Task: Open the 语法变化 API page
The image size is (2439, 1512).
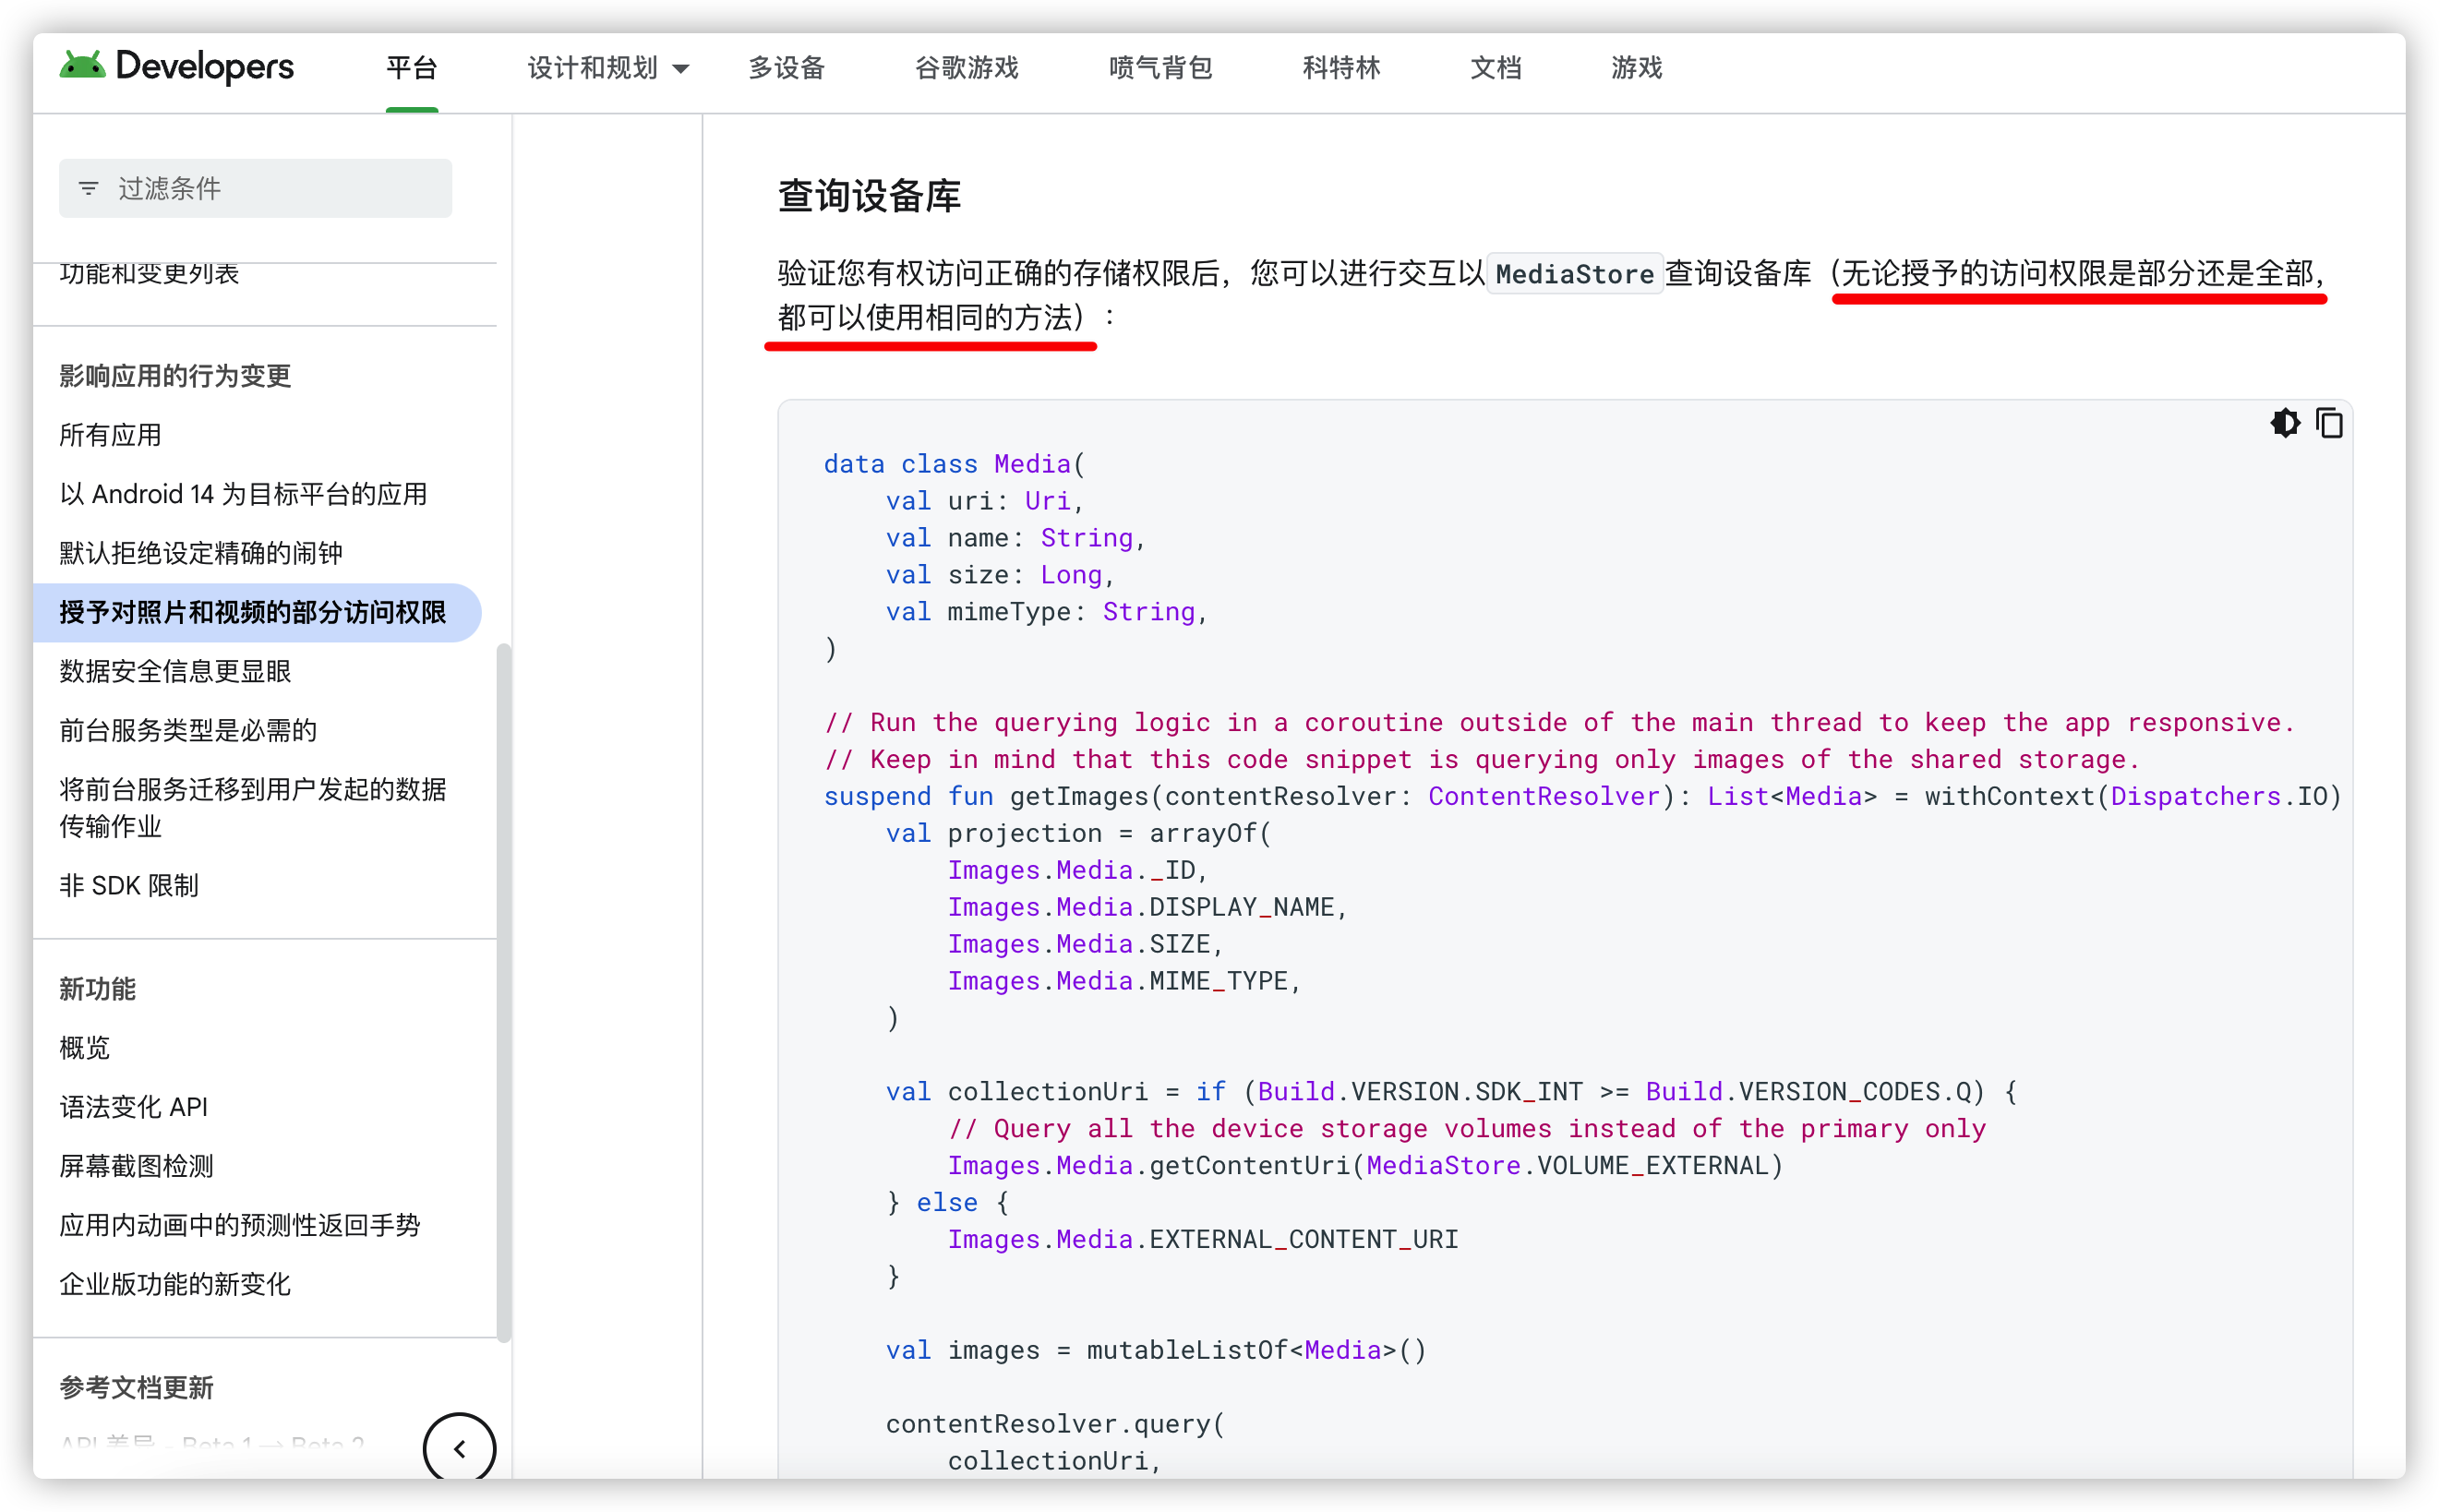Action: 132,1106
